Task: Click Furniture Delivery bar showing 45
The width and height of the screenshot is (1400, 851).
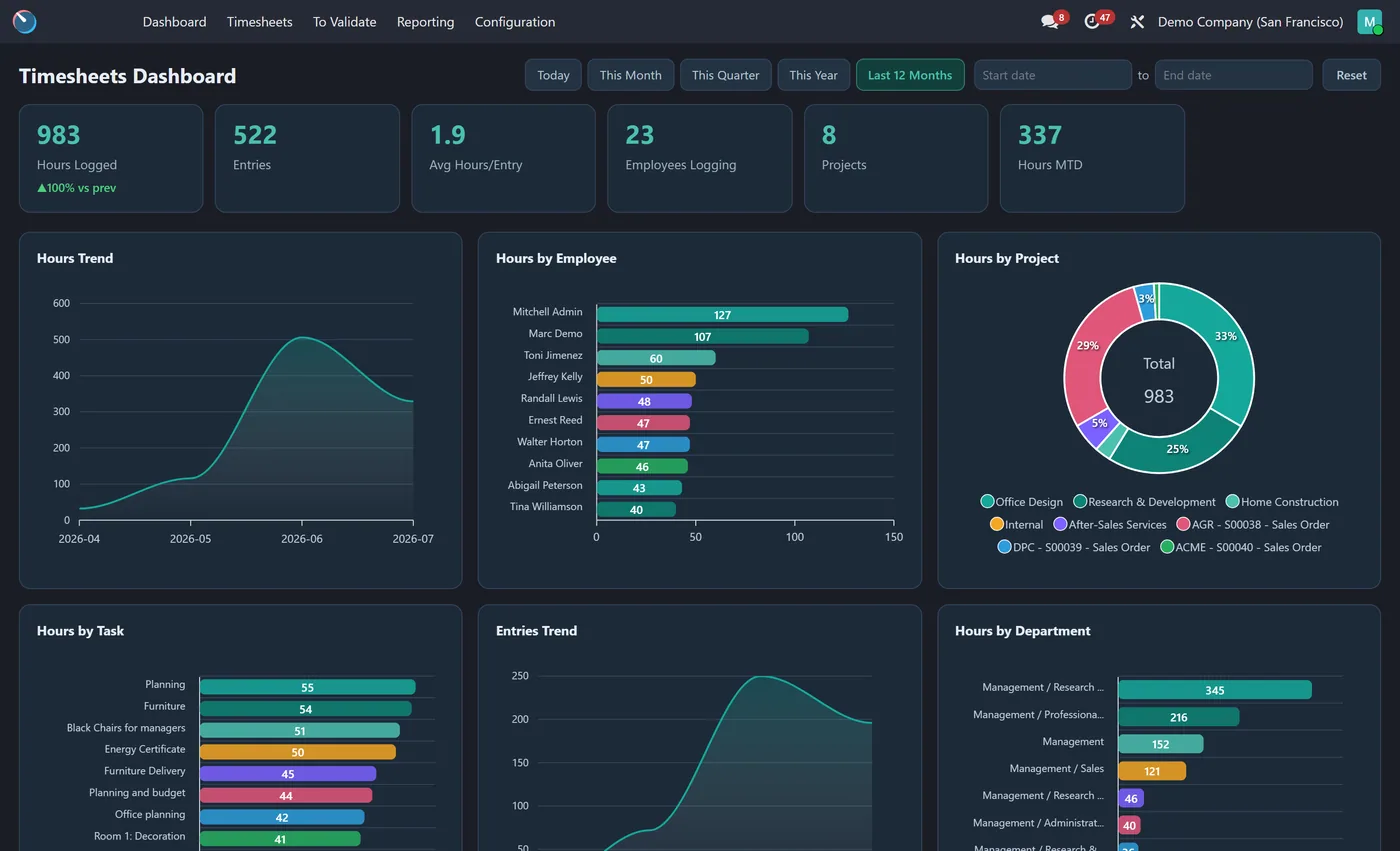Action: coord(288,774)
